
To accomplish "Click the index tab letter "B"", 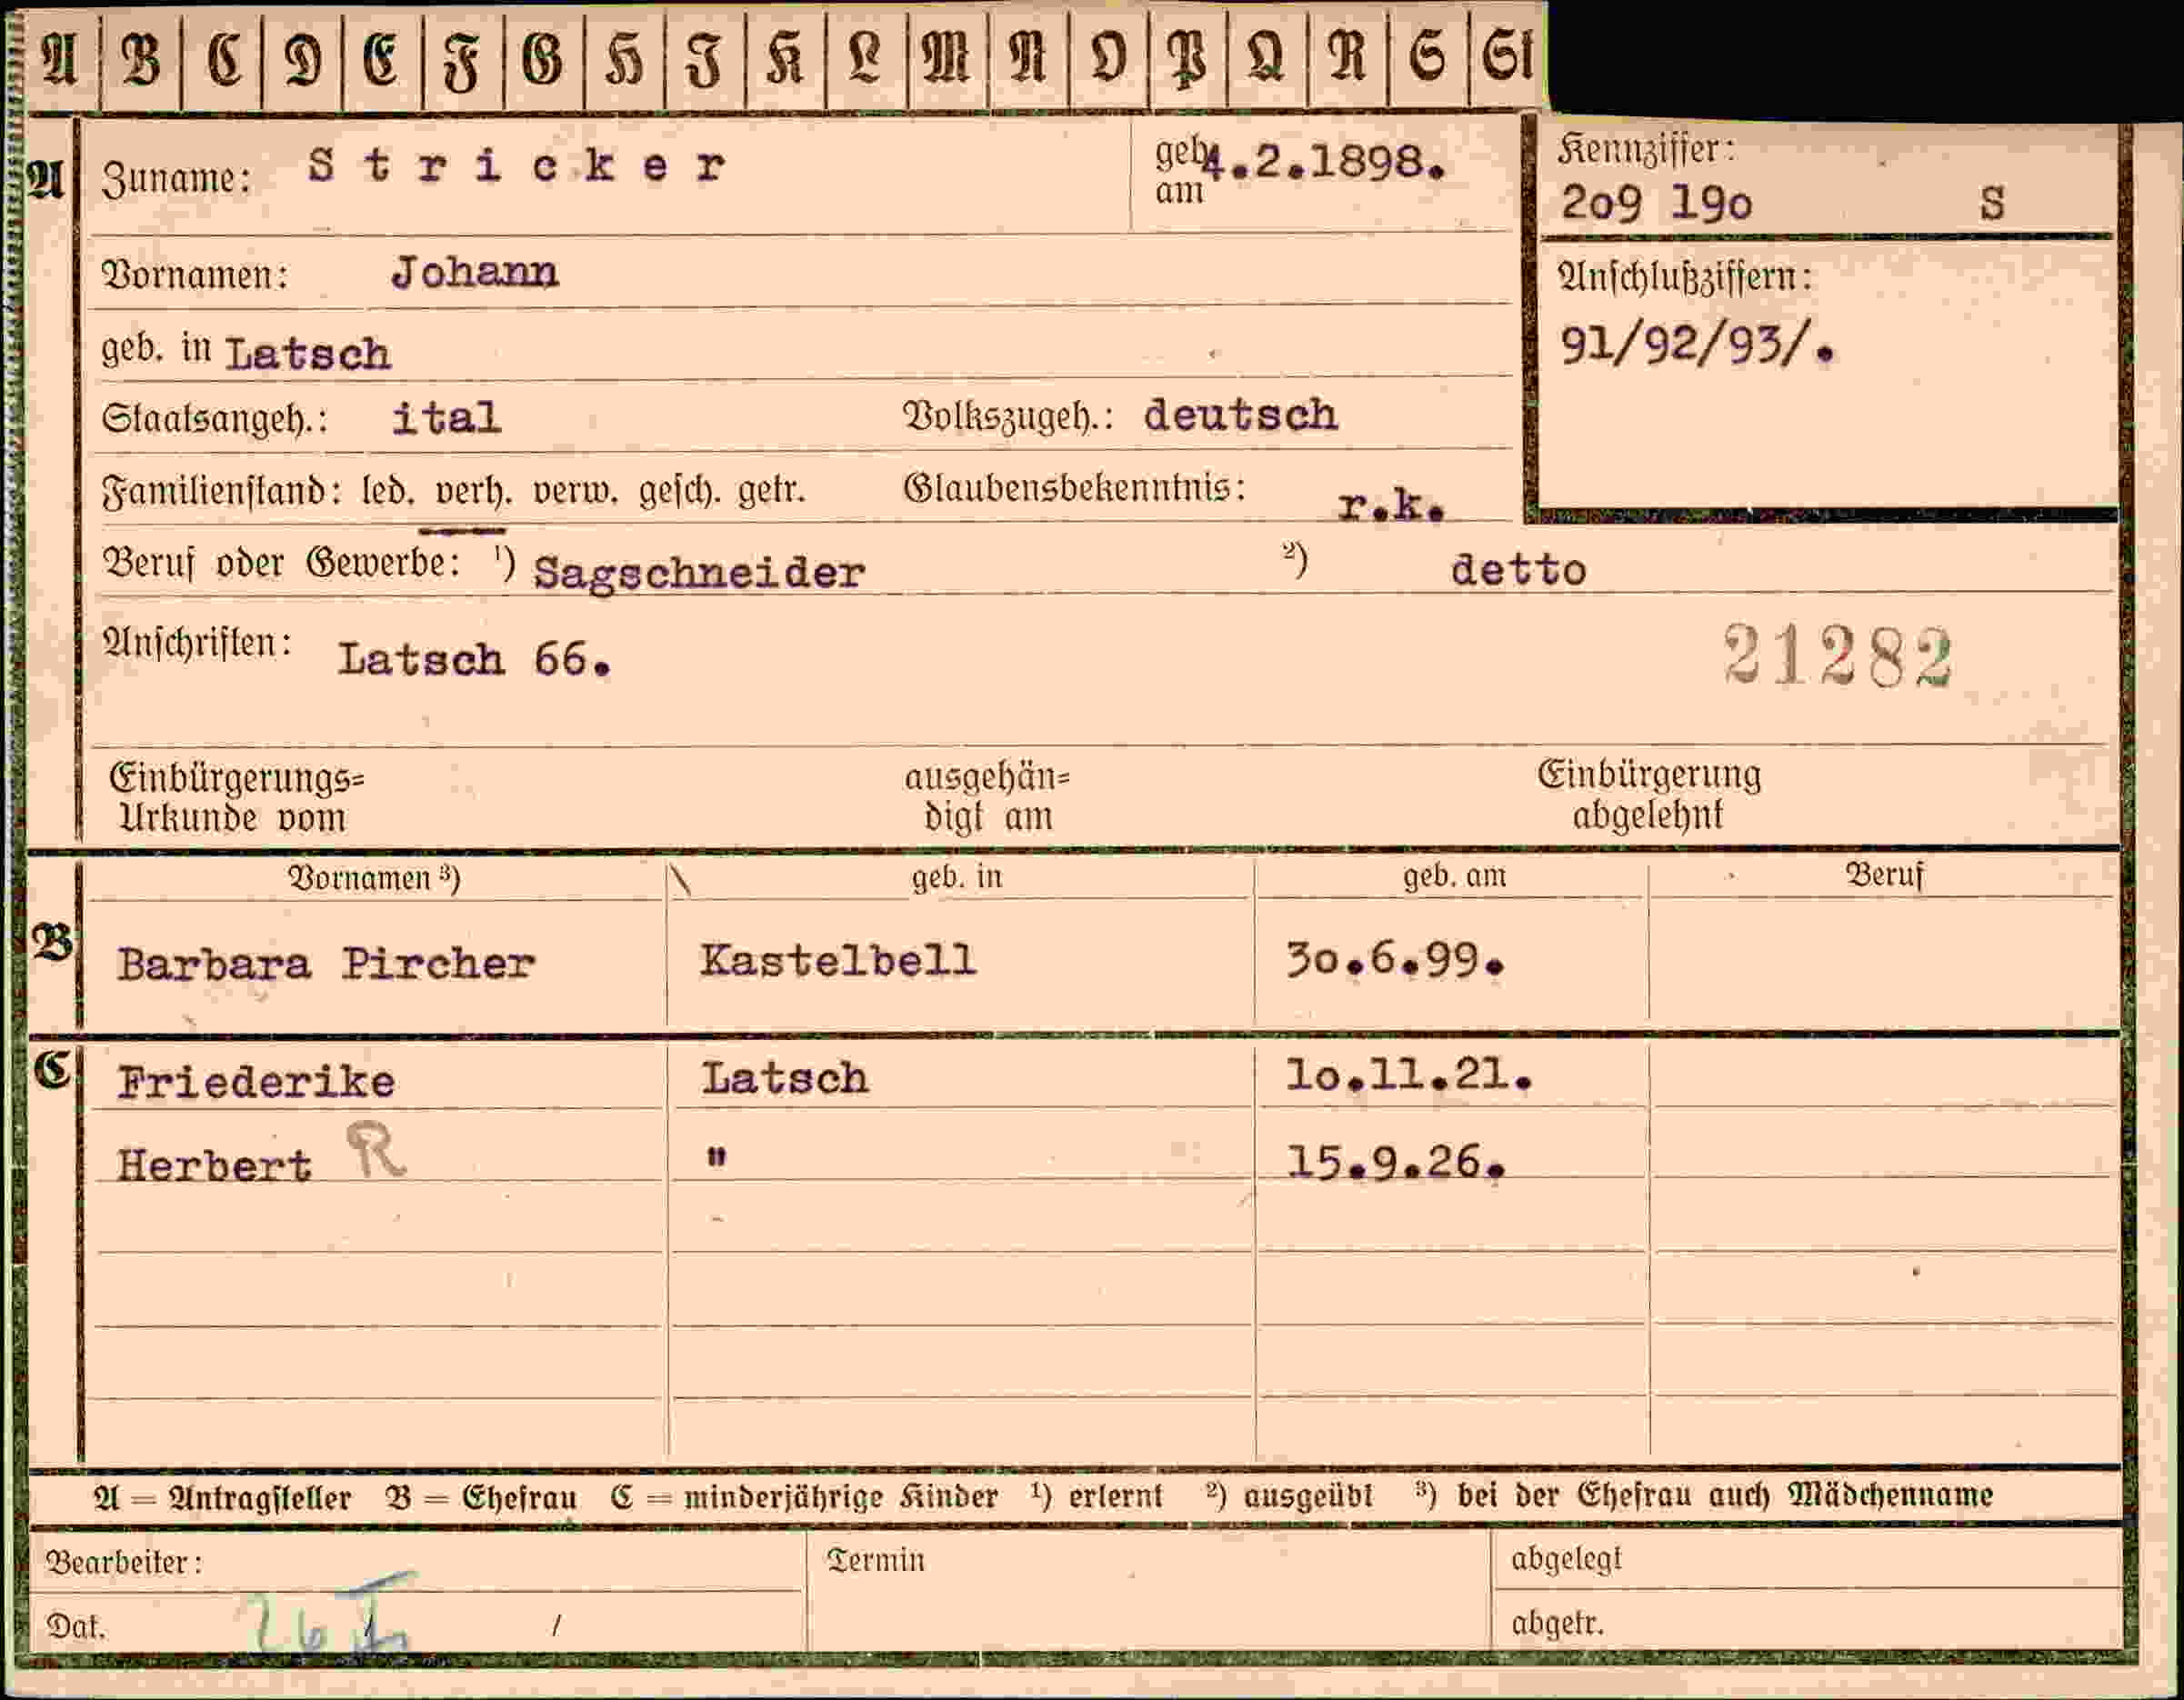I will pyautogui.click(x=141, y=58).
